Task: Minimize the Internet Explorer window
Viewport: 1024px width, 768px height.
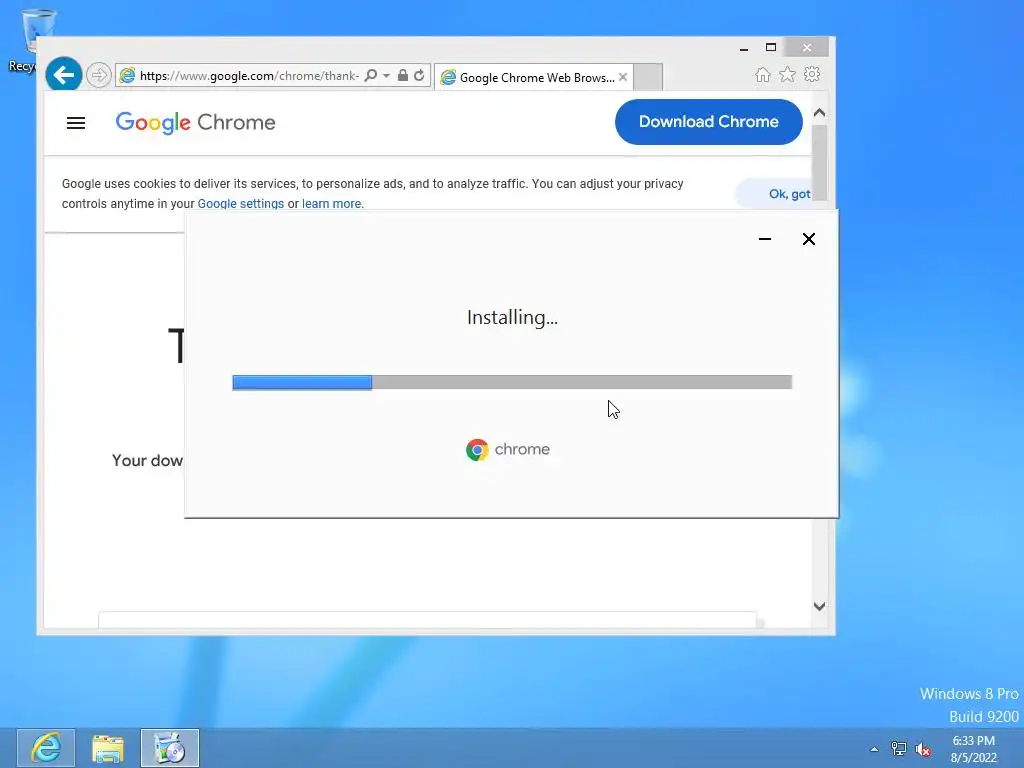Action: click(744, 48)
